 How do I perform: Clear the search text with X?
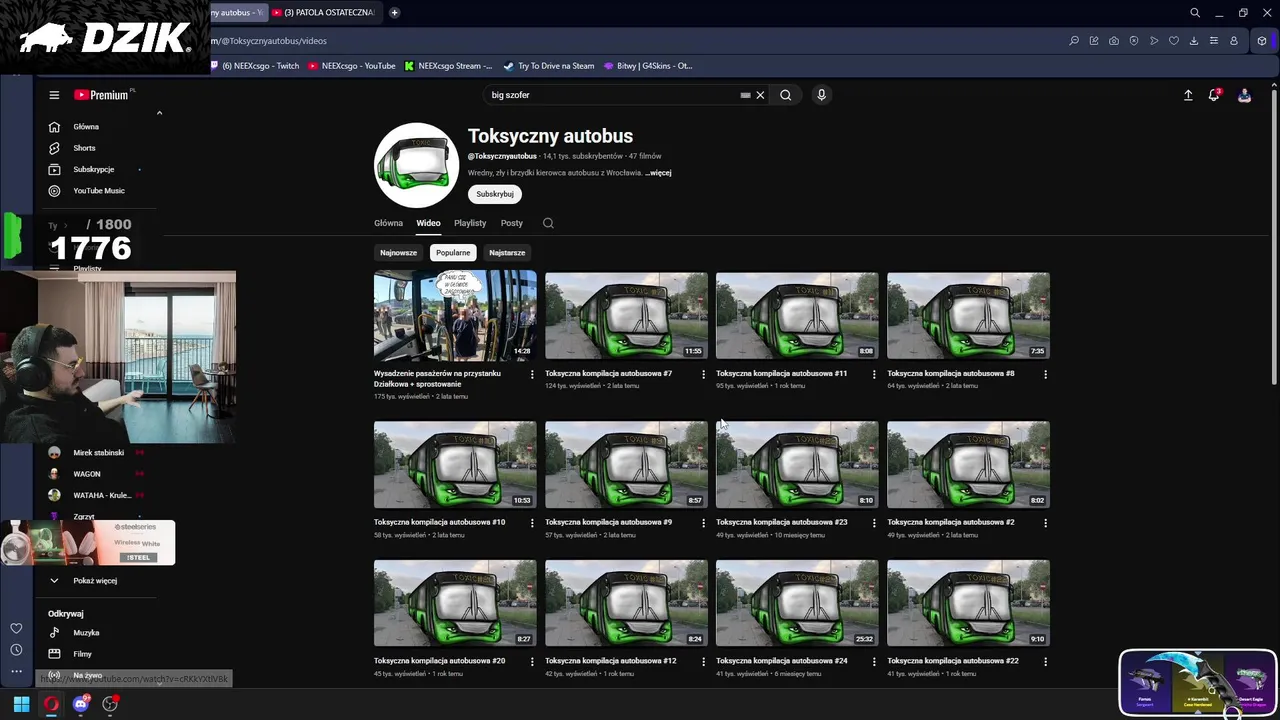[760, 95]
